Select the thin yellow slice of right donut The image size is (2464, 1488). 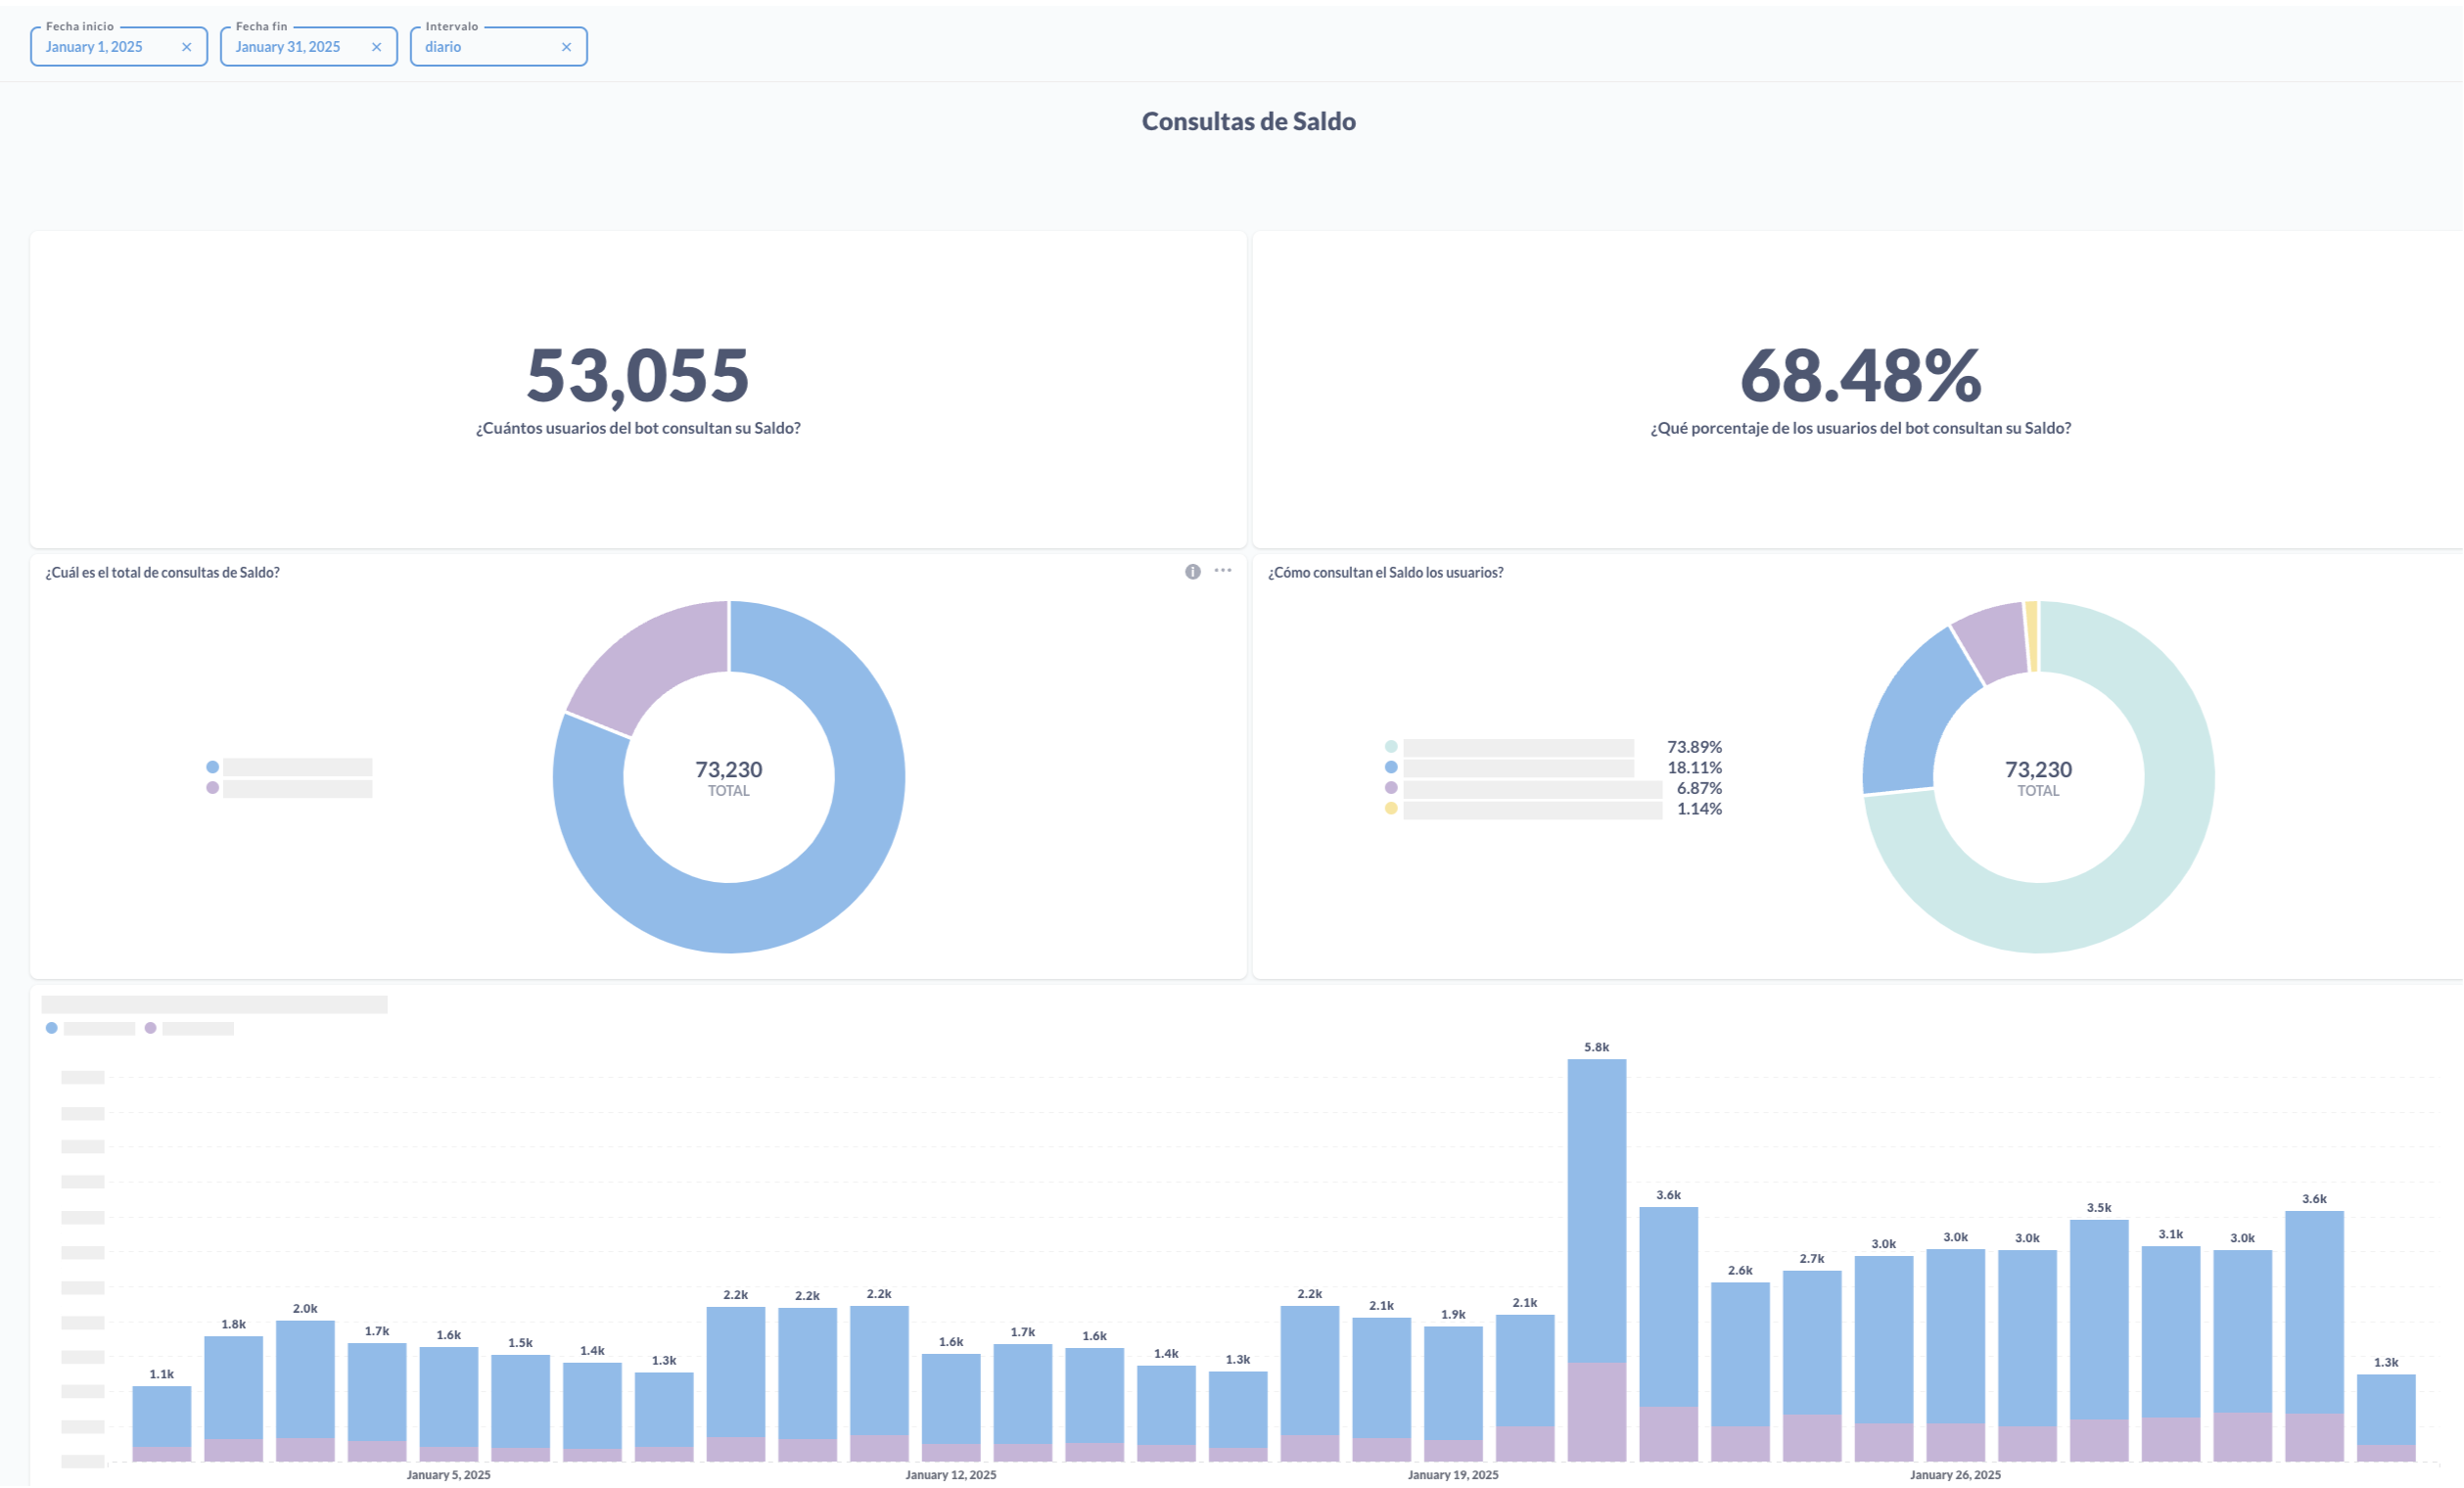tap(2032, 636)
